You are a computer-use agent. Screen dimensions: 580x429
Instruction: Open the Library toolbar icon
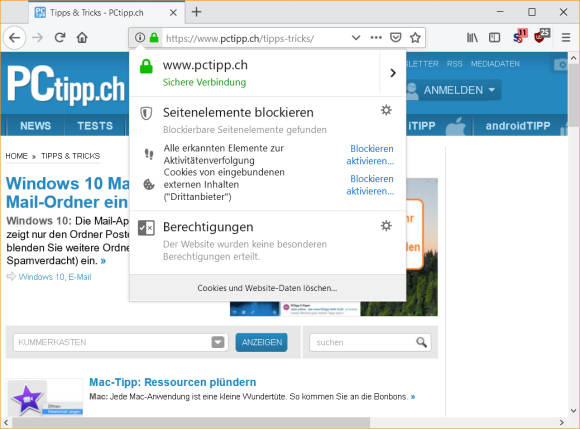click(472, 37)
